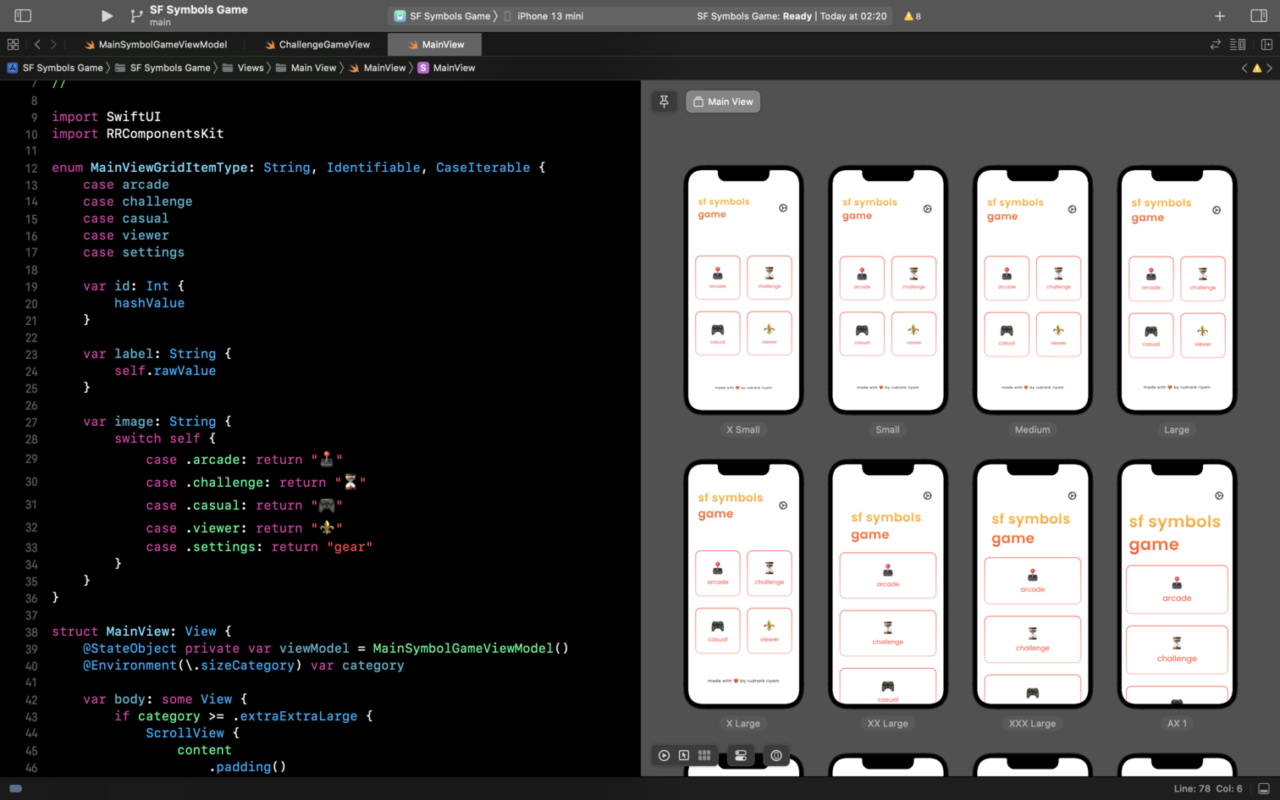Viewport: 1280px width, 800px height.
Task: Choose the iPhone 13 mini run destination
Action: [x=543, y=16]
